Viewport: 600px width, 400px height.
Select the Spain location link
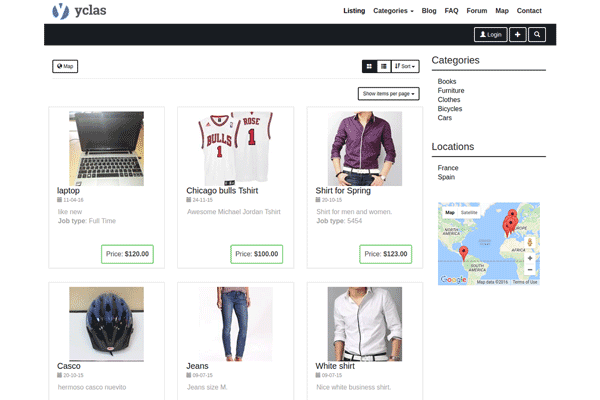(446, 177)
